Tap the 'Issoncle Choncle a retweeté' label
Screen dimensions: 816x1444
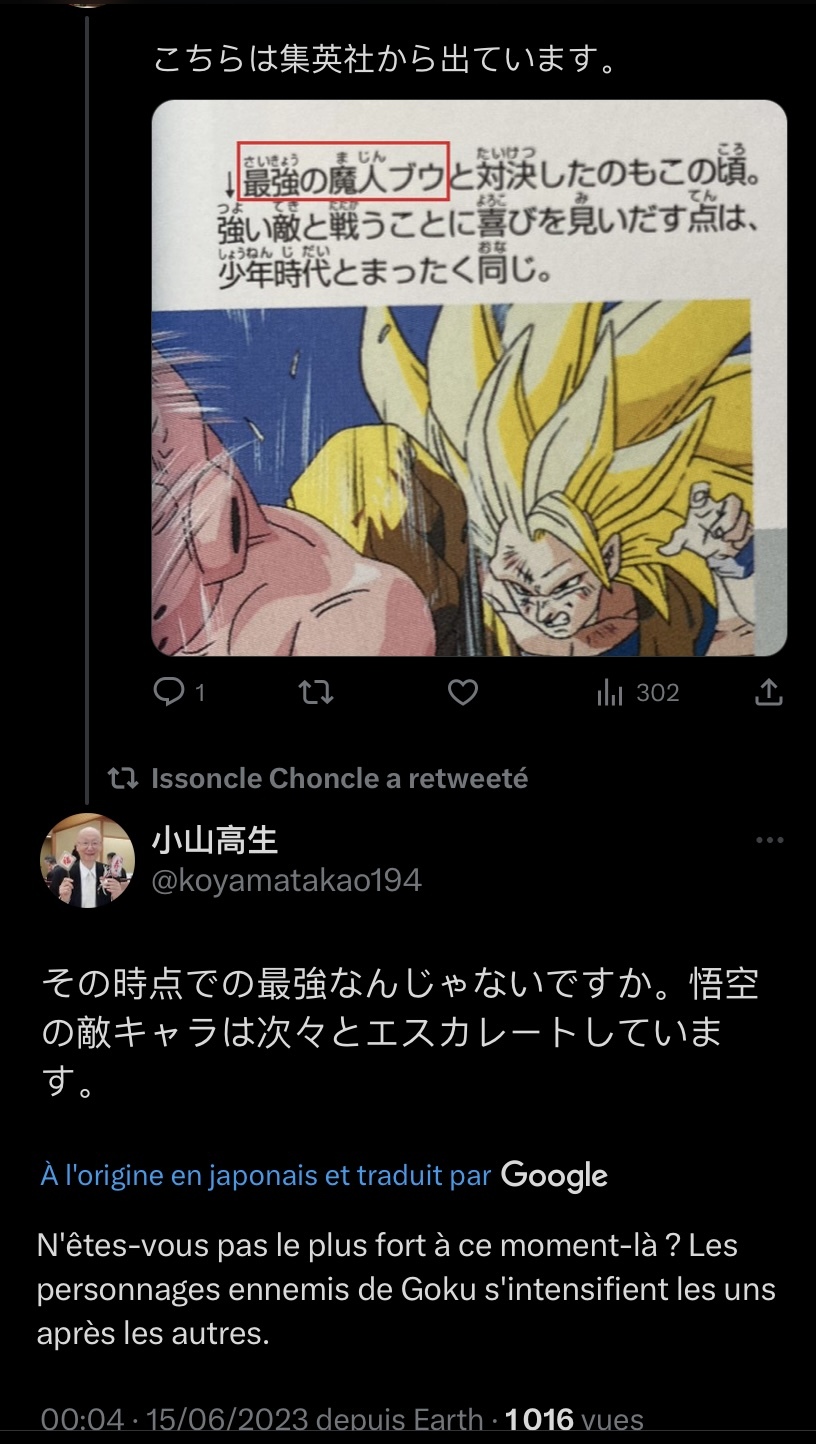coord(339,778)
